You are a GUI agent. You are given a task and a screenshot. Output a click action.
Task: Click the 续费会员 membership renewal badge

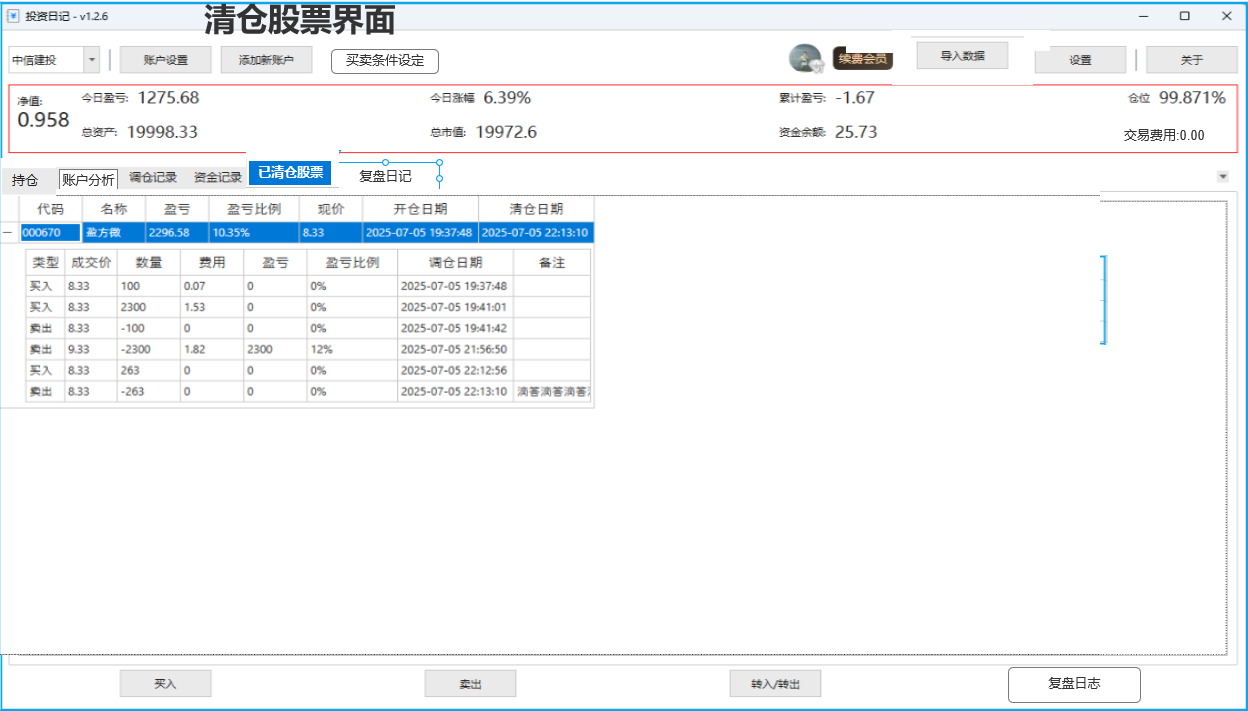point(865,58)
